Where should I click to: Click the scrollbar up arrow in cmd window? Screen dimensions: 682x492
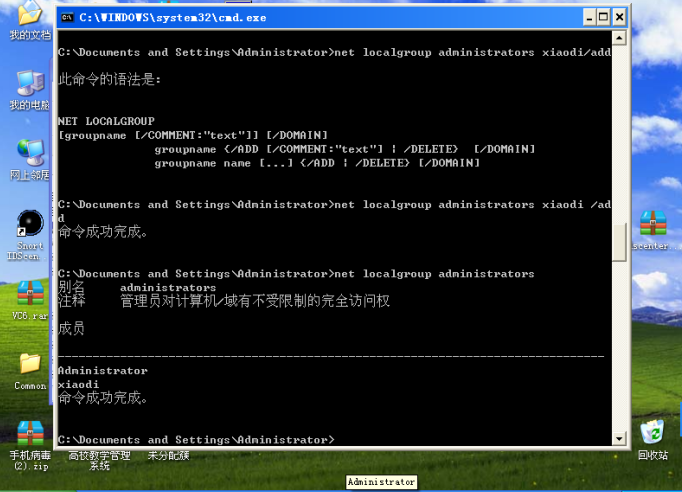pyautogui.click(x=618, y=38)
